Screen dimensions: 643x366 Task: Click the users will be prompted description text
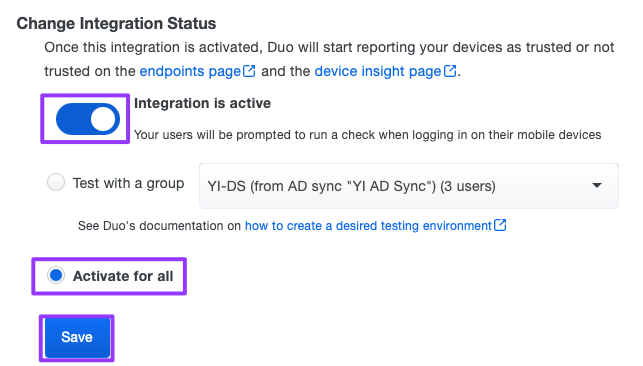coord(367,135)
